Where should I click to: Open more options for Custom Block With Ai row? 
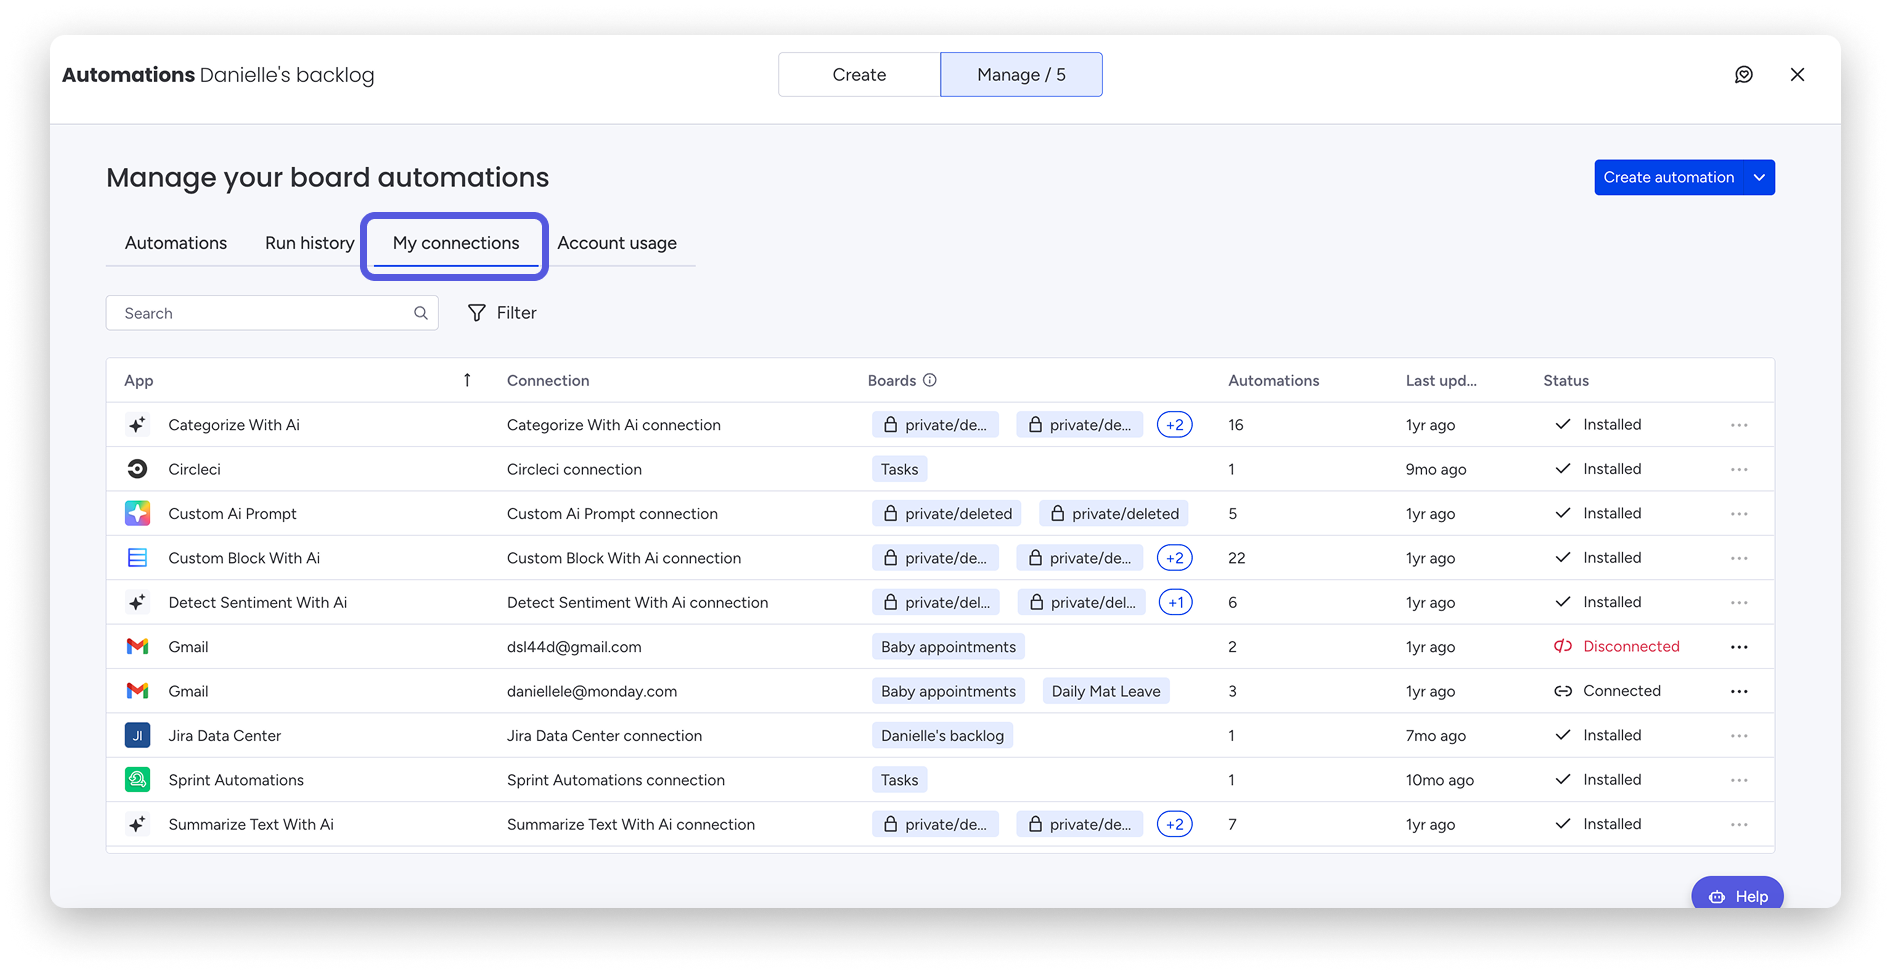click(x=1739, y=558)
